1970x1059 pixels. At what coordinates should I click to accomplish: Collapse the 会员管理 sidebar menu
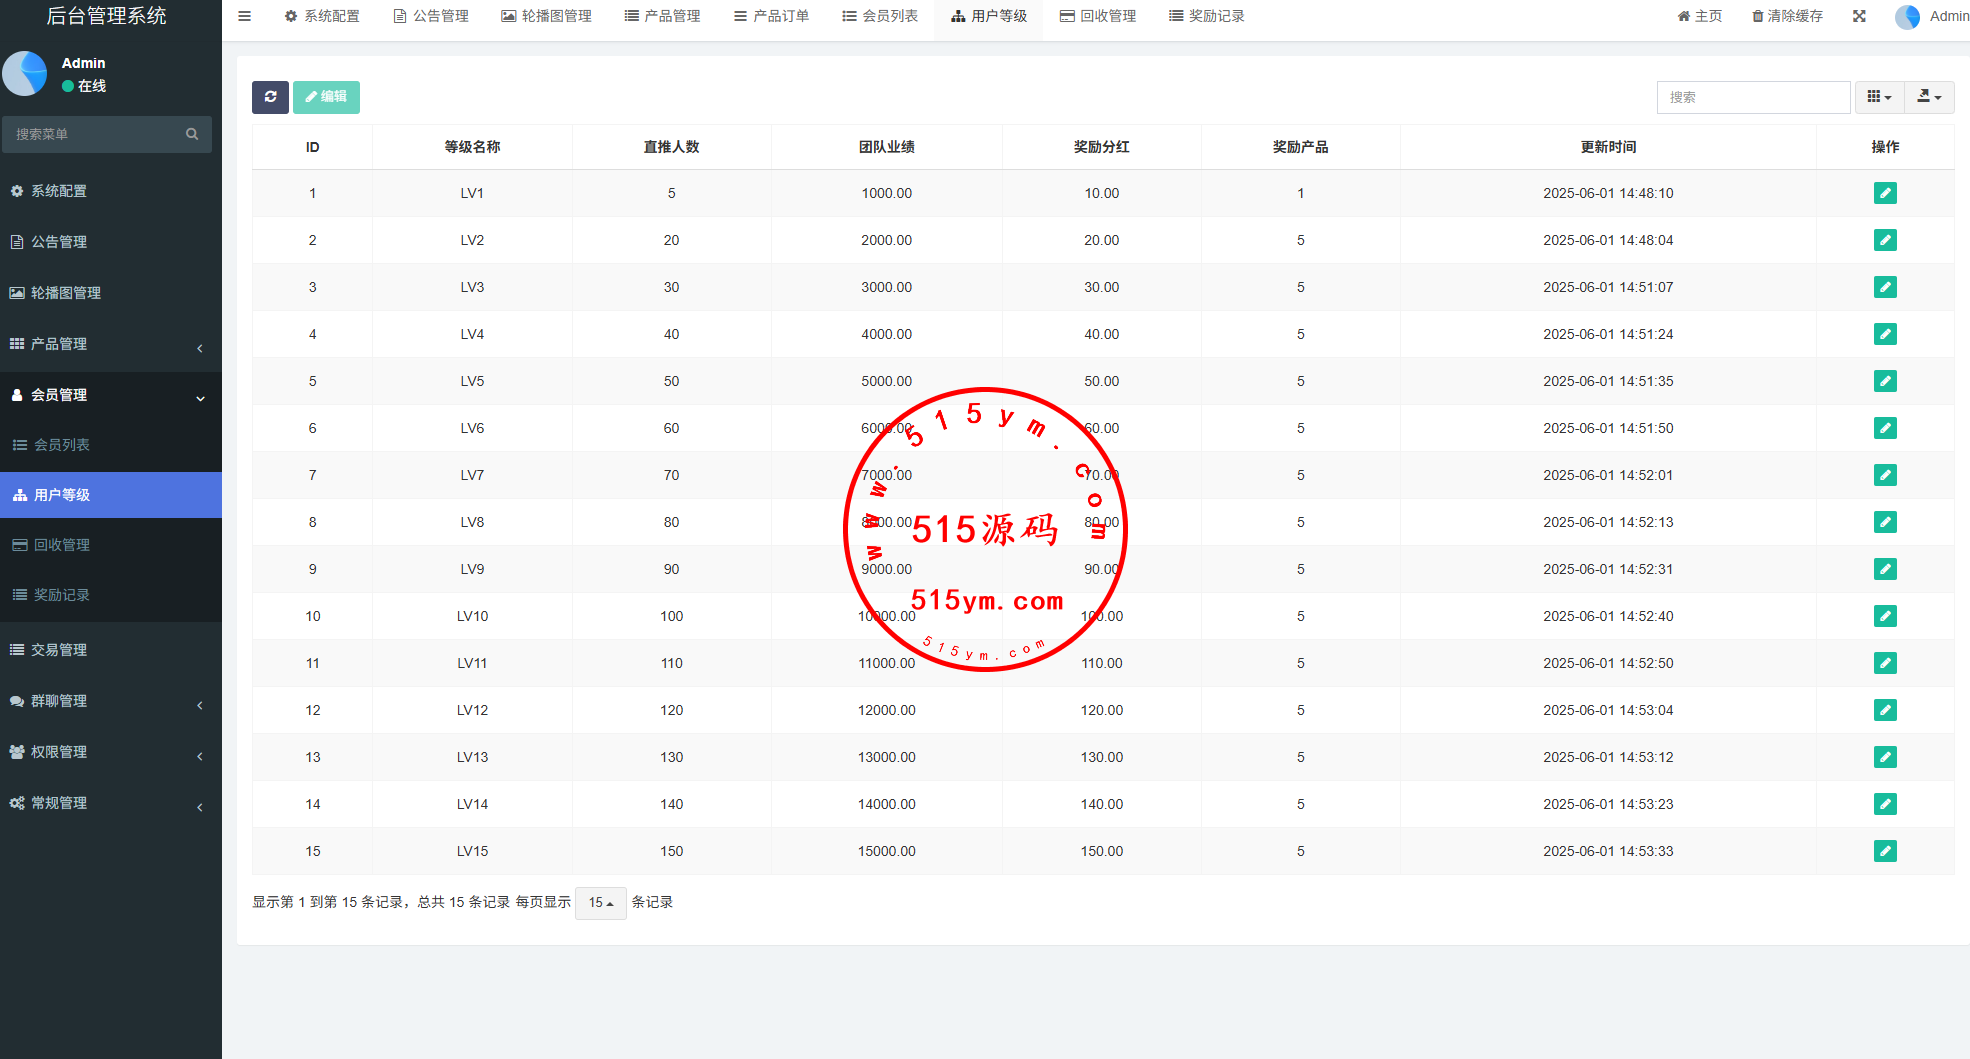(110, 395)
